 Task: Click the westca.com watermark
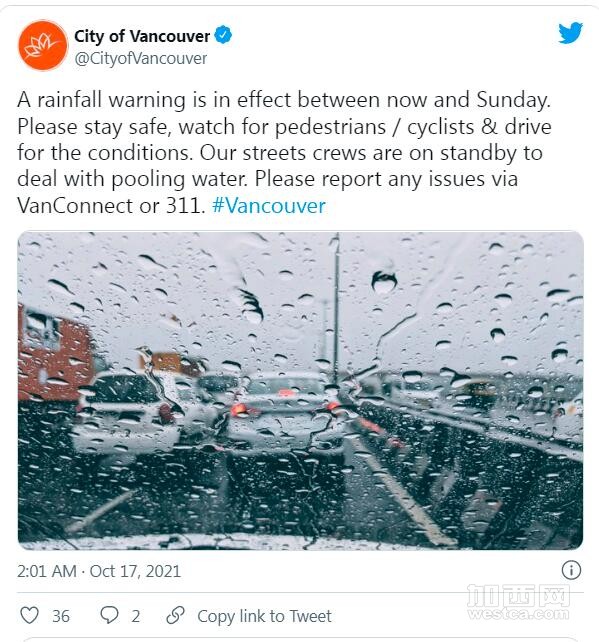tap(518, 602)
